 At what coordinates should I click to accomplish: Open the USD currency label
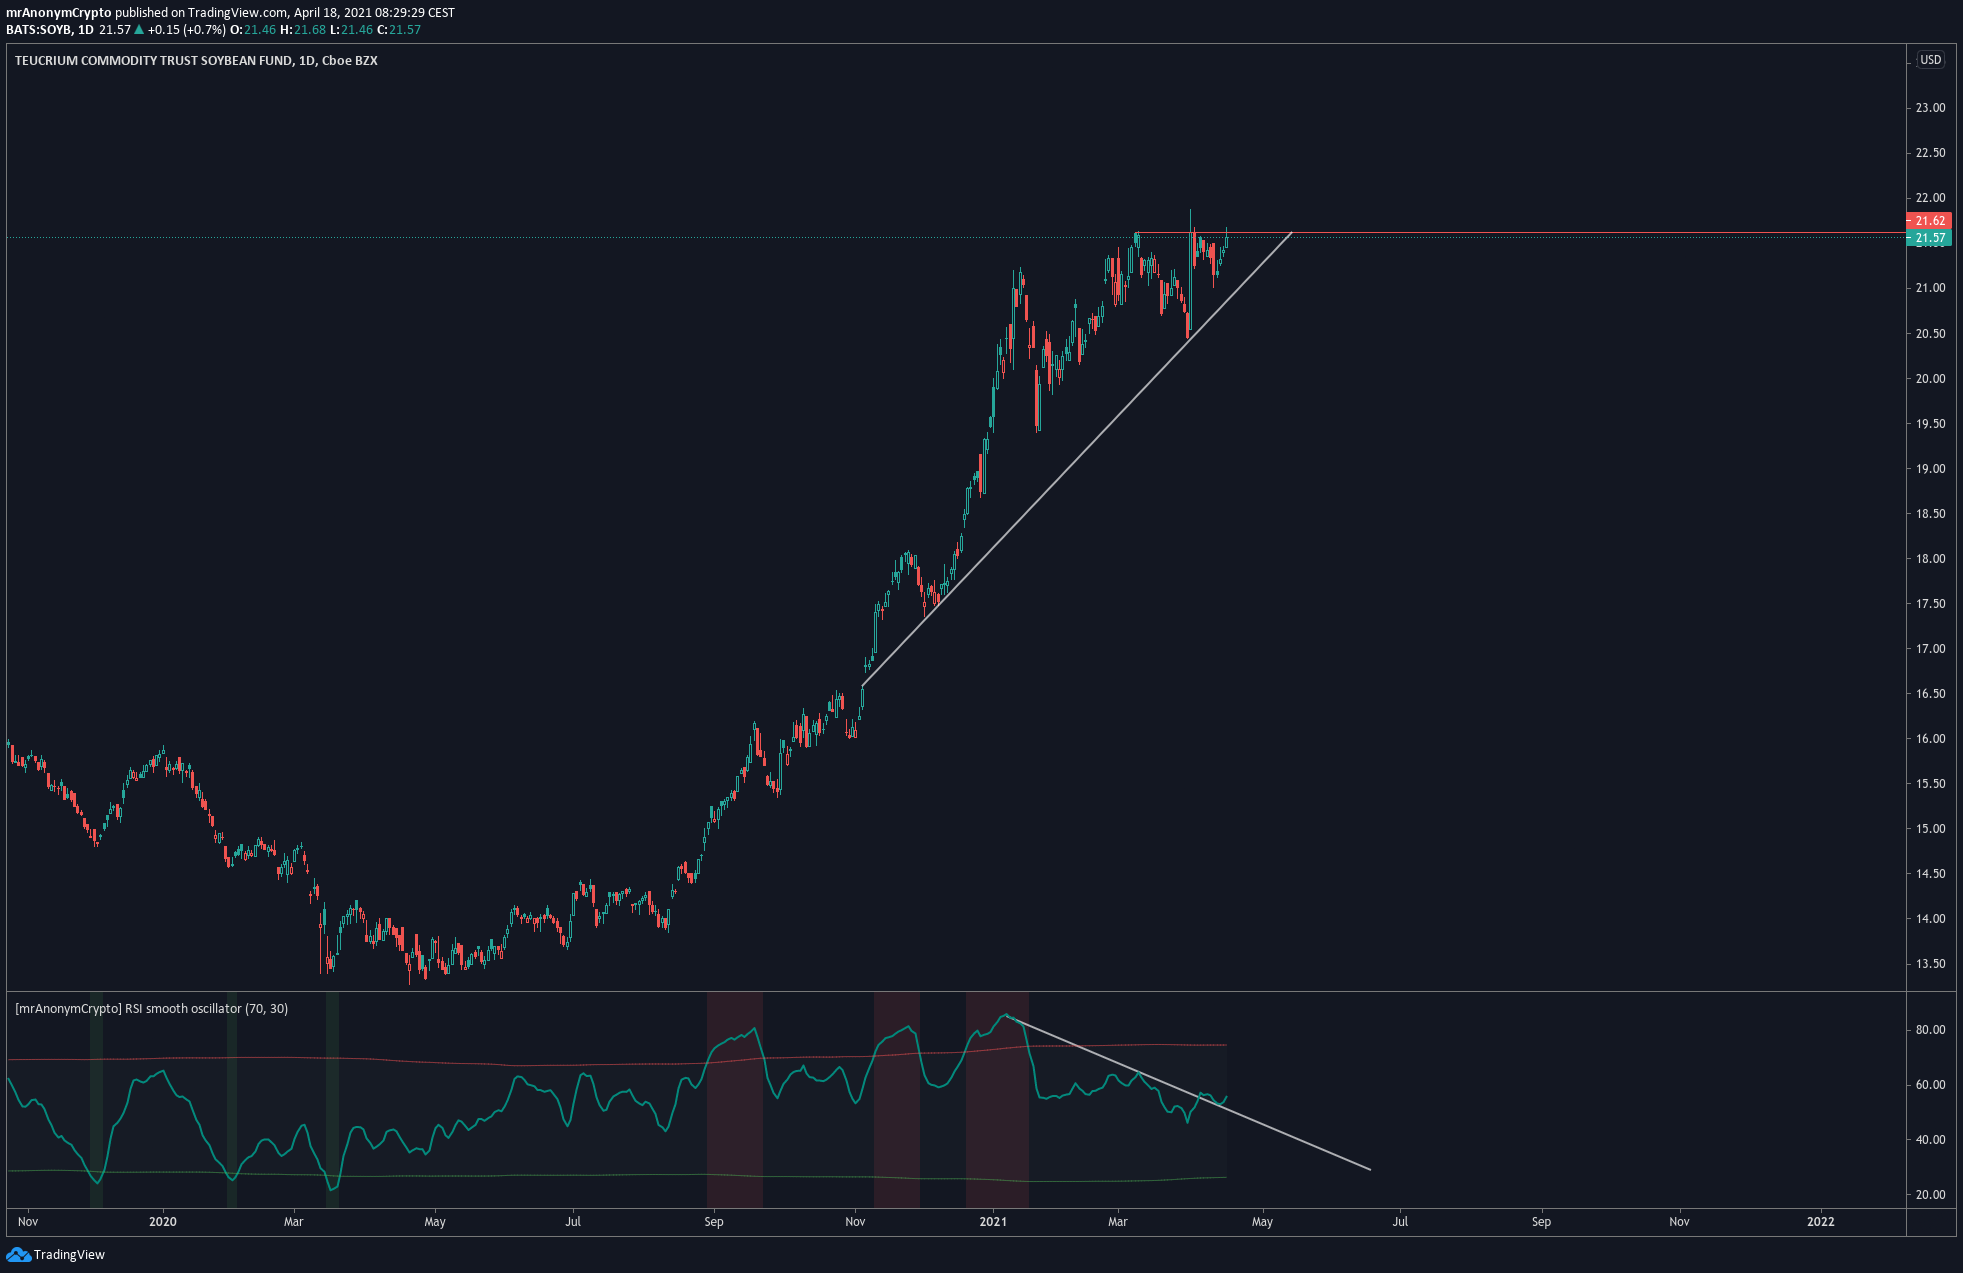1930,60
